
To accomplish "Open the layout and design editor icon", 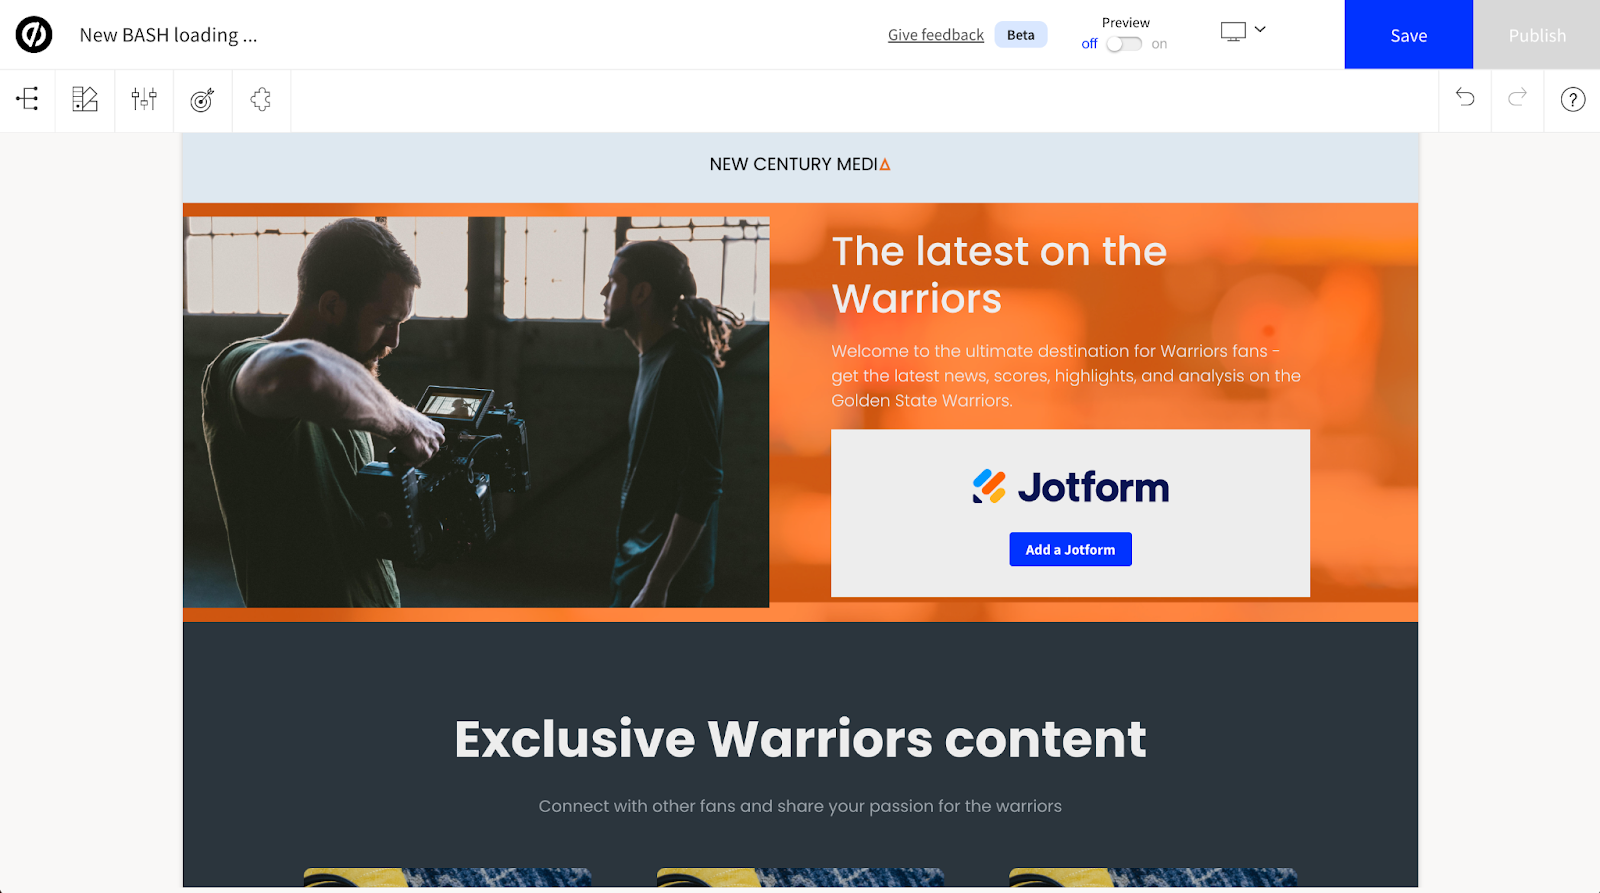I will [x=85, y=99].
